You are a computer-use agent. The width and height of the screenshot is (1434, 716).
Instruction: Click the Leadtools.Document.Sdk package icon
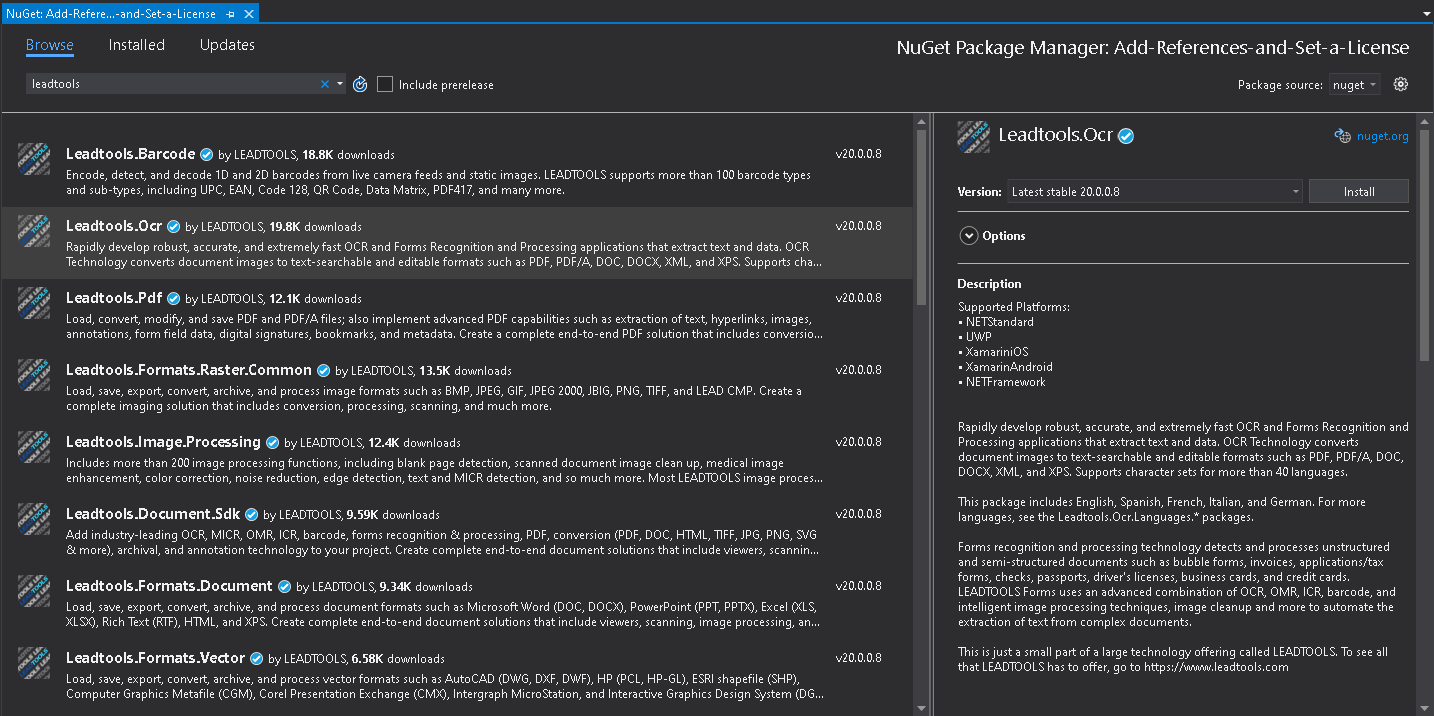click(34, 519)
